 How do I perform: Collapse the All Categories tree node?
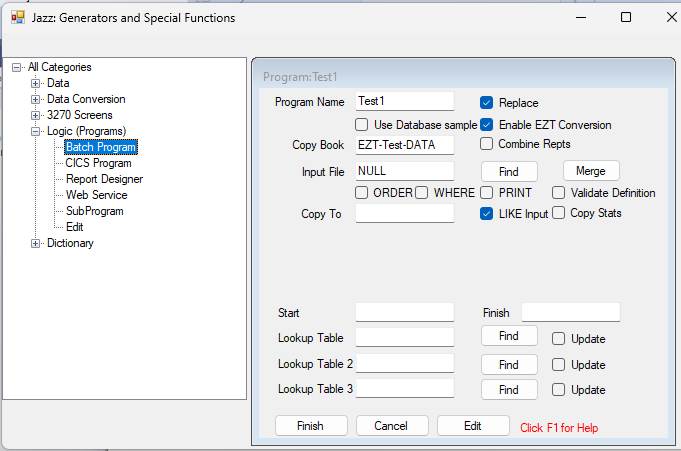[x=17, y=67]
